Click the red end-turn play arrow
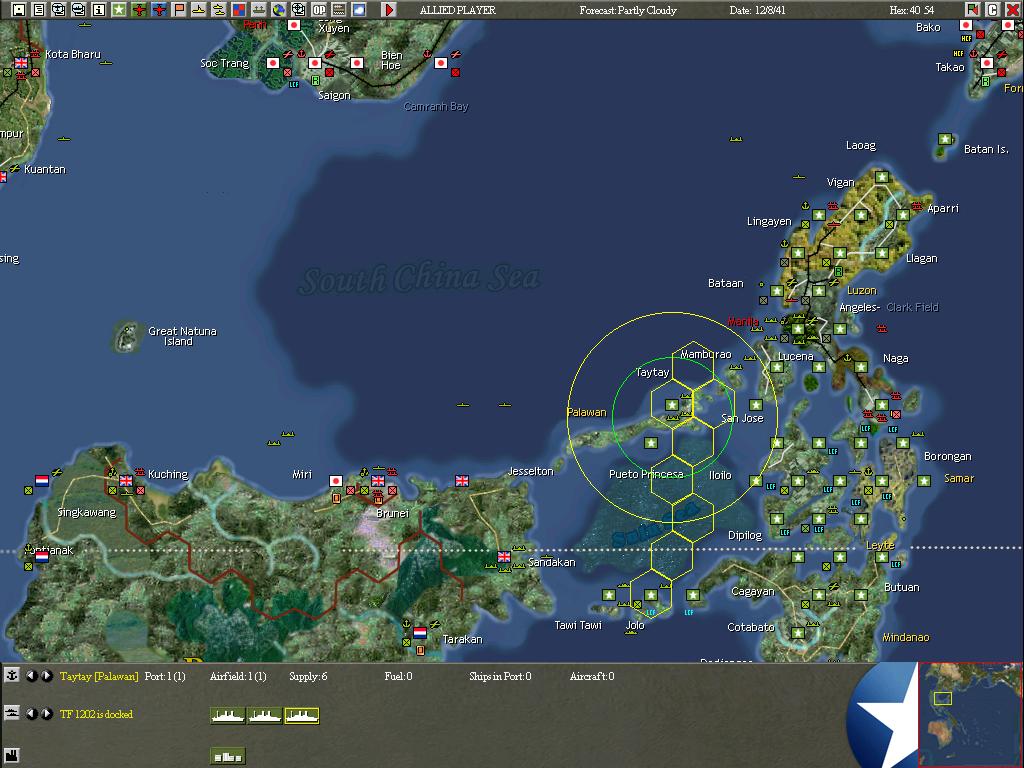The height and width of the screenshot is (768, 1024). pos(389,9)
